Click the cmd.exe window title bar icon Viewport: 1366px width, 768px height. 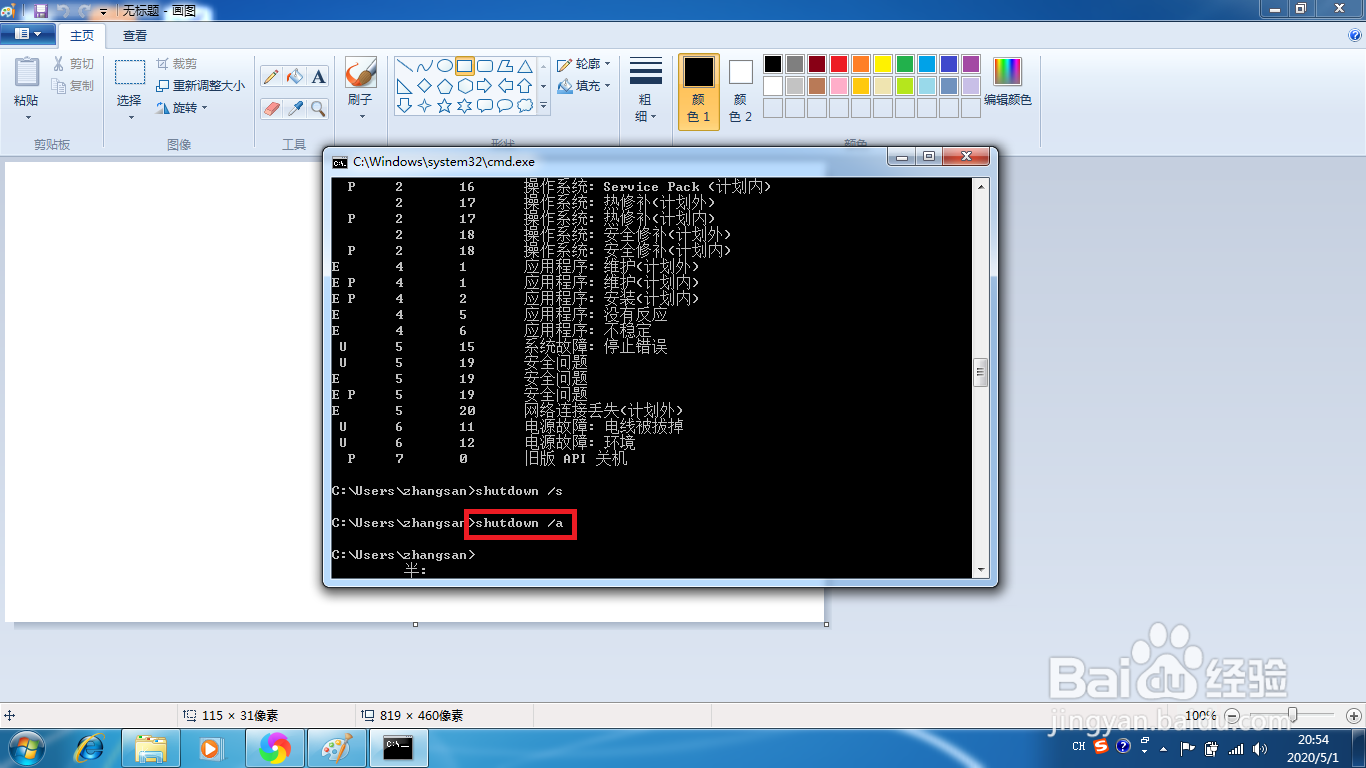(340, 160)
